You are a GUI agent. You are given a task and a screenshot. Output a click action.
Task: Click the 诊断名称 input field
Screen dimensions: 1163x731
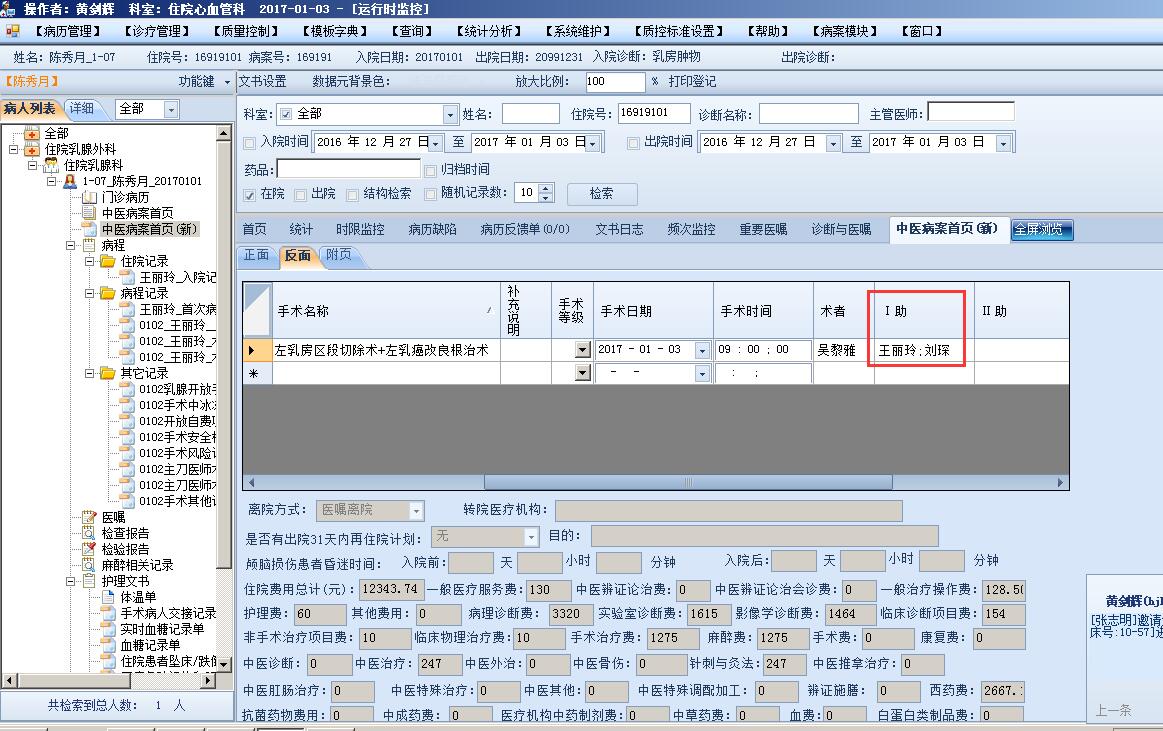pos(808,114)
